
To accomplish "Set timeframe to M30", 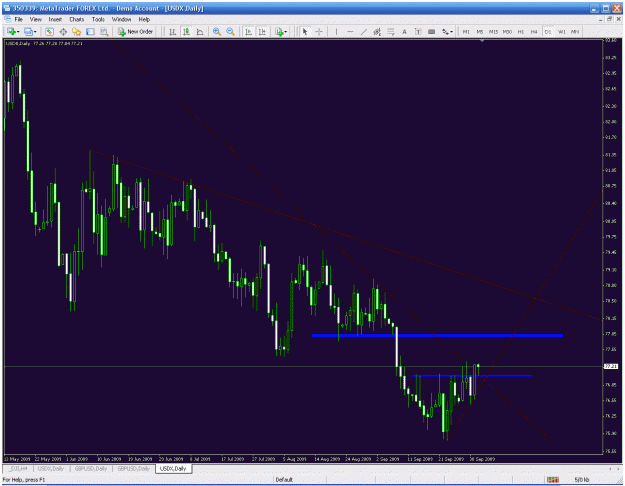I will (507, 31).
